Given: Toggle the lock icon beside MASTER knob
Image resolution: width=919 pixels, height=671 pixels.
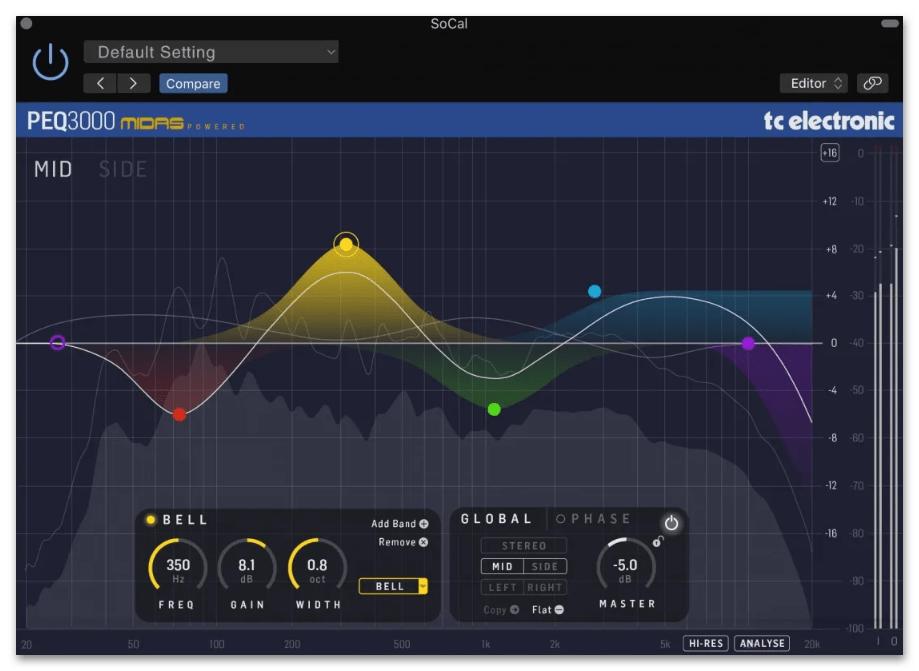Looking at the screenshot, I should (x=658, y=541).
